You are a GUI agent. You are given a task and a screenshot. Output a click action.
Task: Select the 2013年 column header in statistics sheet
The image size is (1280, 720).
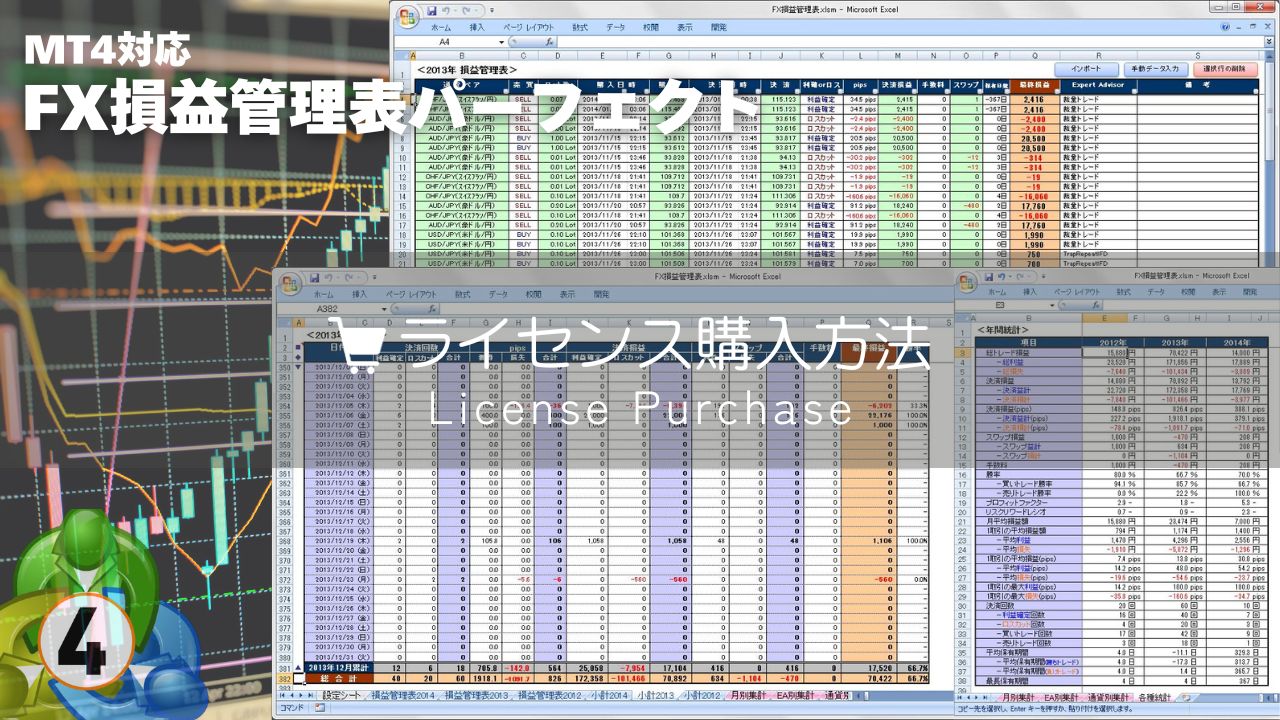click(1173, 342)
